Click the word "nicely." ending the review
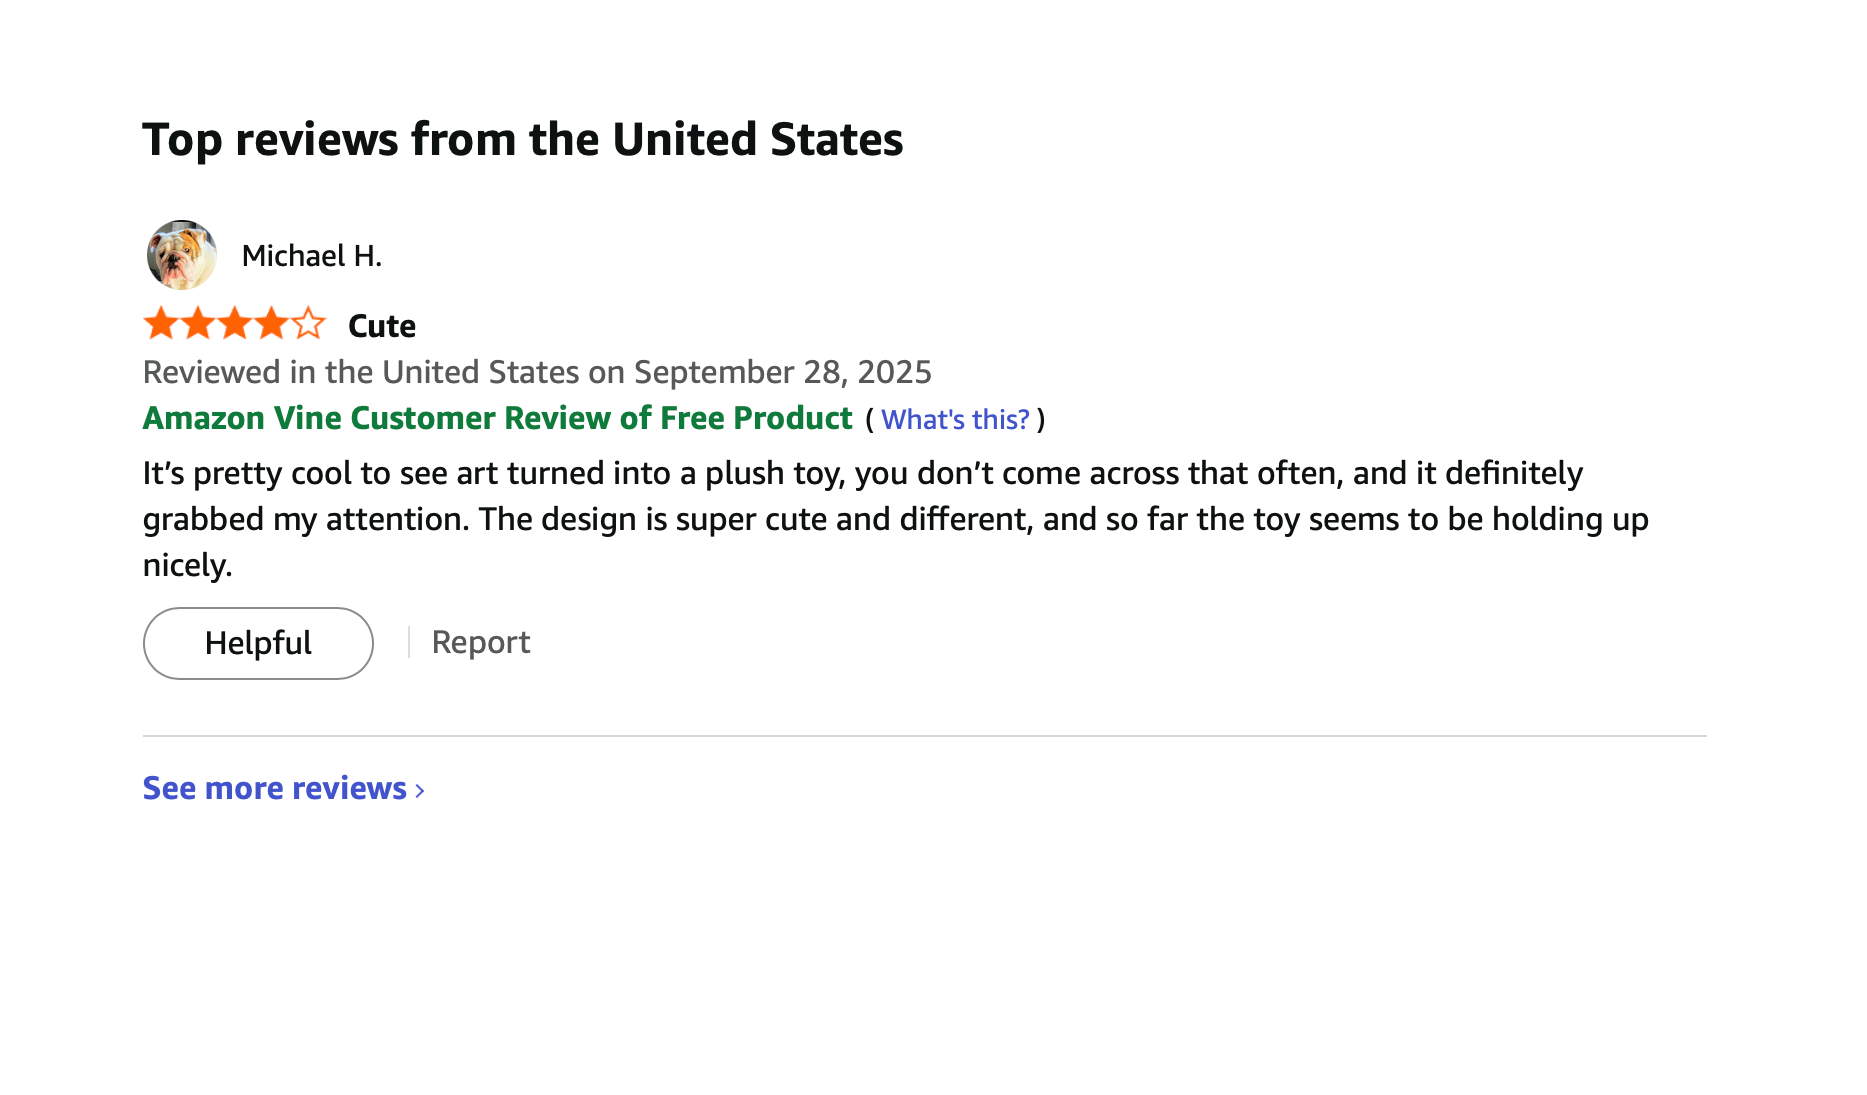The image size is (1867, 1095). click(x=187, y=565)
